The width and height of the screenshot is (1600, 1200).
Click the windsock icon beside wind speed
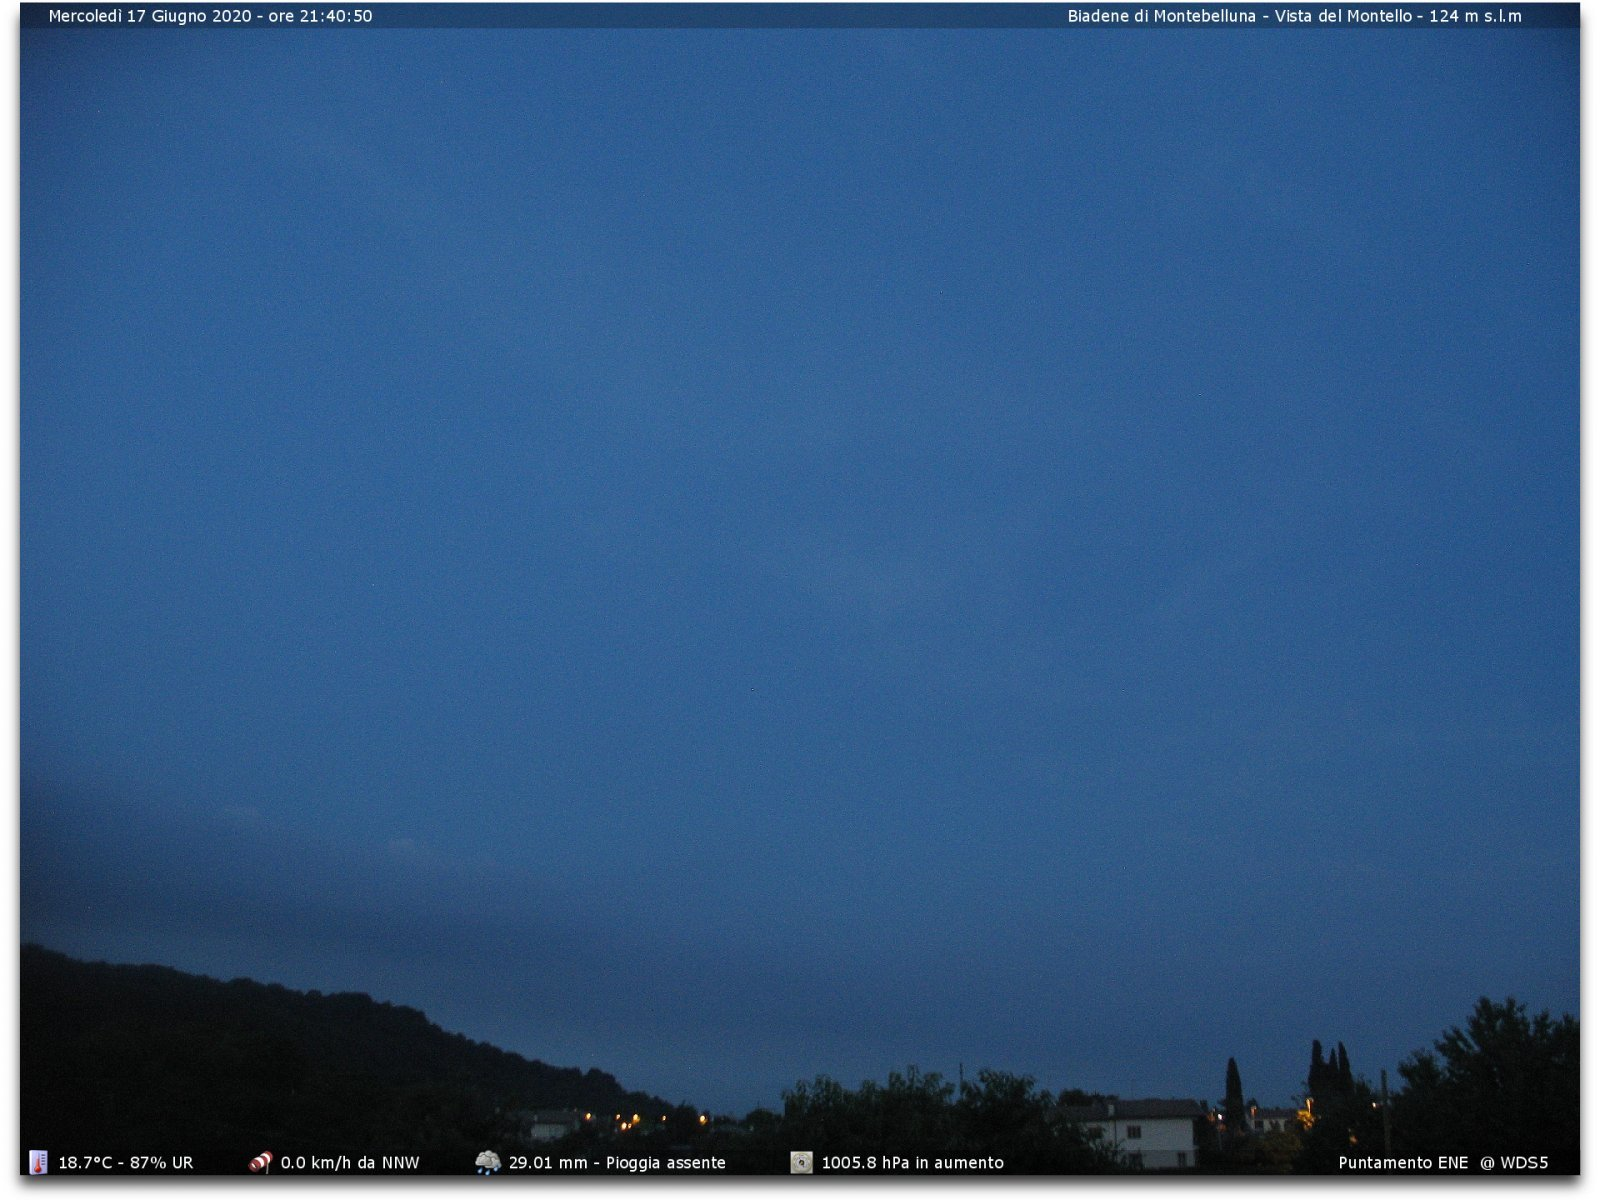[x=260, y=1162]
